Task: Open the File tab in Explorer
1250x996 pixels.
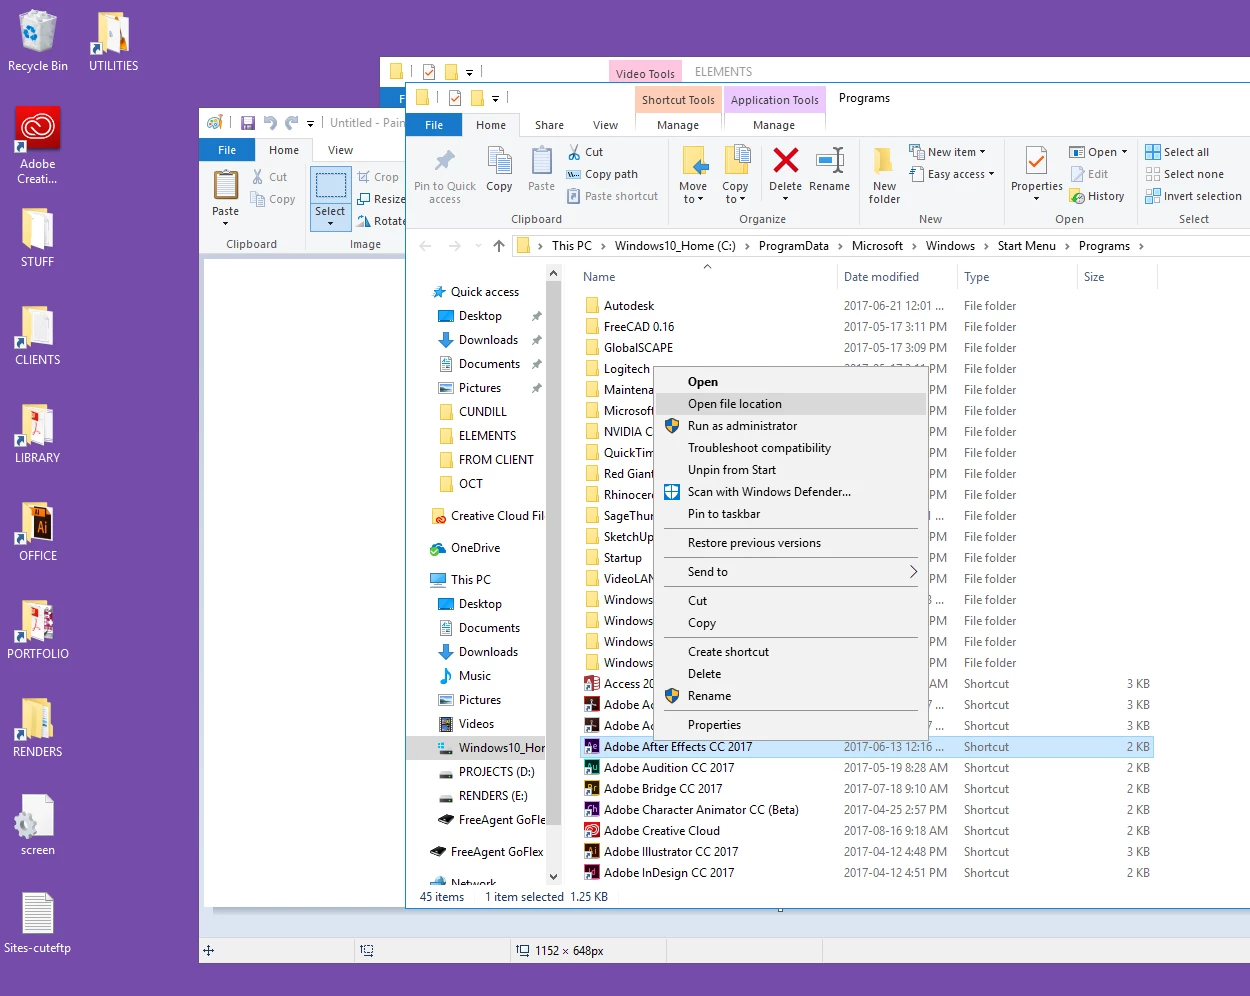Action: pyautogui.click(x=434, y=125)
